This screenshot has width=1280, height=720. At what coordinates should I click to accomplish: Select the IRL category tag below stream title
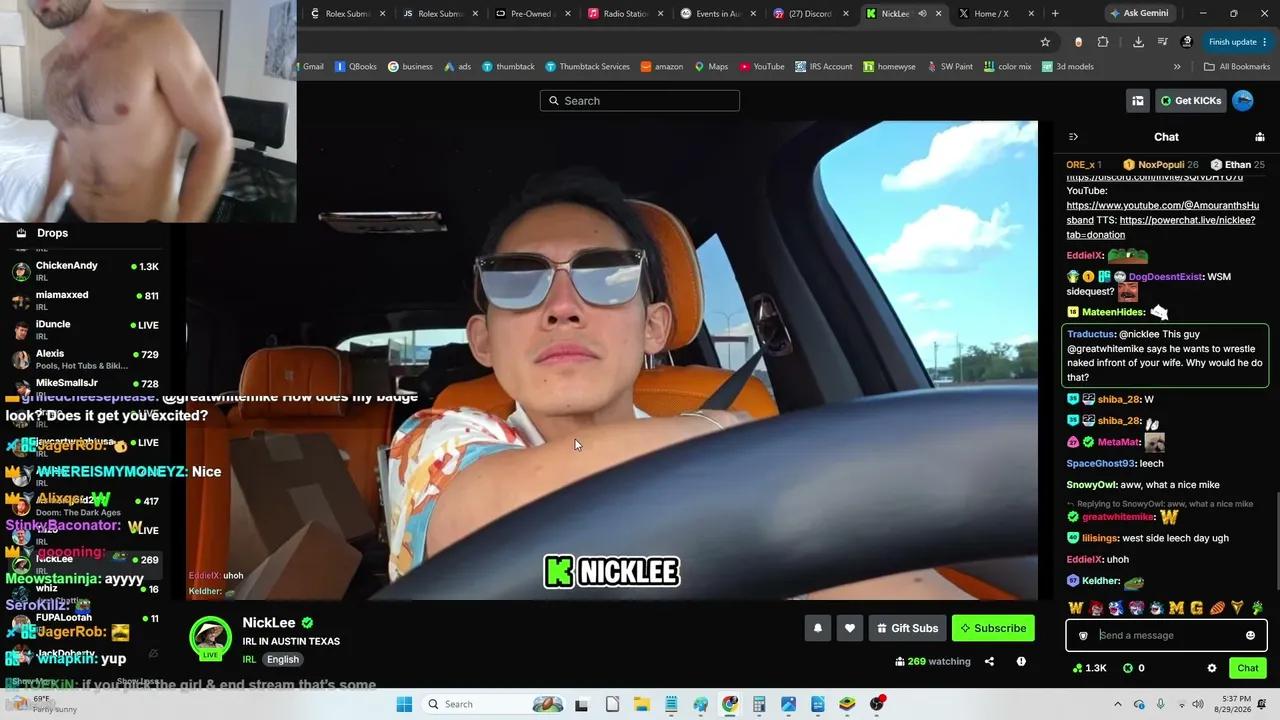pyautogui.click(x=249, y=659)
